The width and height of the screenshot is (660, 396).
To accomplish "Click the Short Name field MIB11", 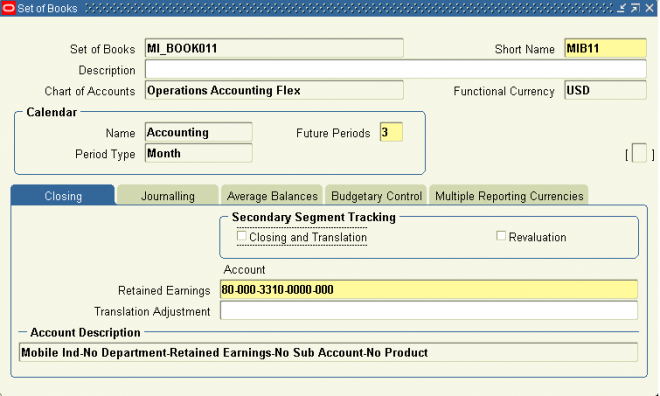I will 605,48.
